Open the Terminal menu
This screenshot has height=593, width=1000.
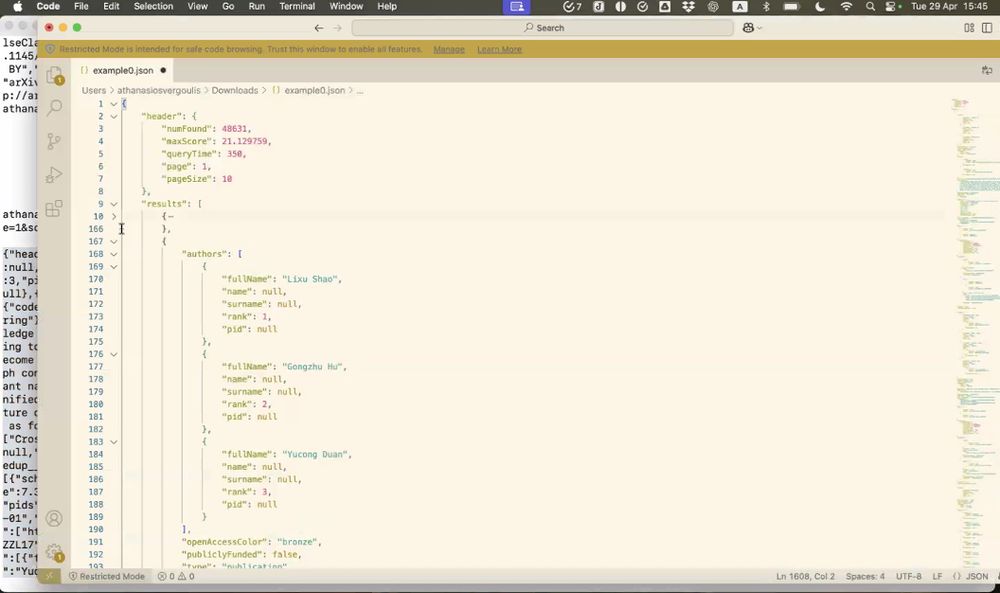297,6
